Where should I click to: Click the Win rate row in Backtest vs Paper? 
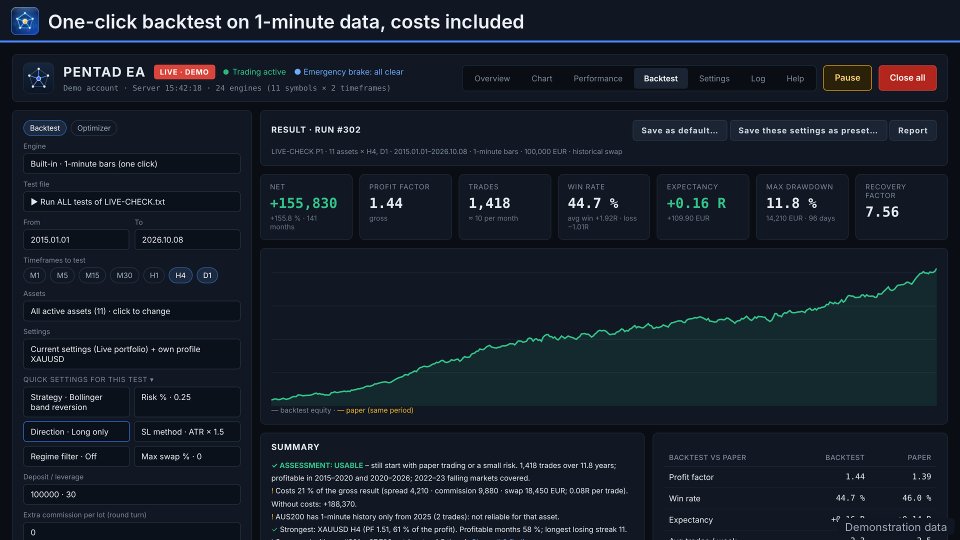coord(800,498)
